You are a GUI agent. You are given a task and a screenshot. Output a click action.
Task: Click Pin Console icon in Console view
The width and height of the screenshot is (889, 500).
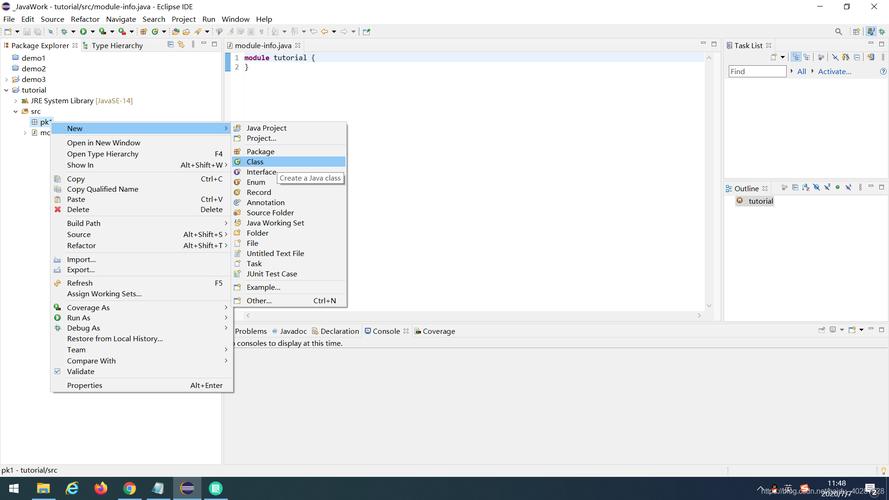pos(822,329)
